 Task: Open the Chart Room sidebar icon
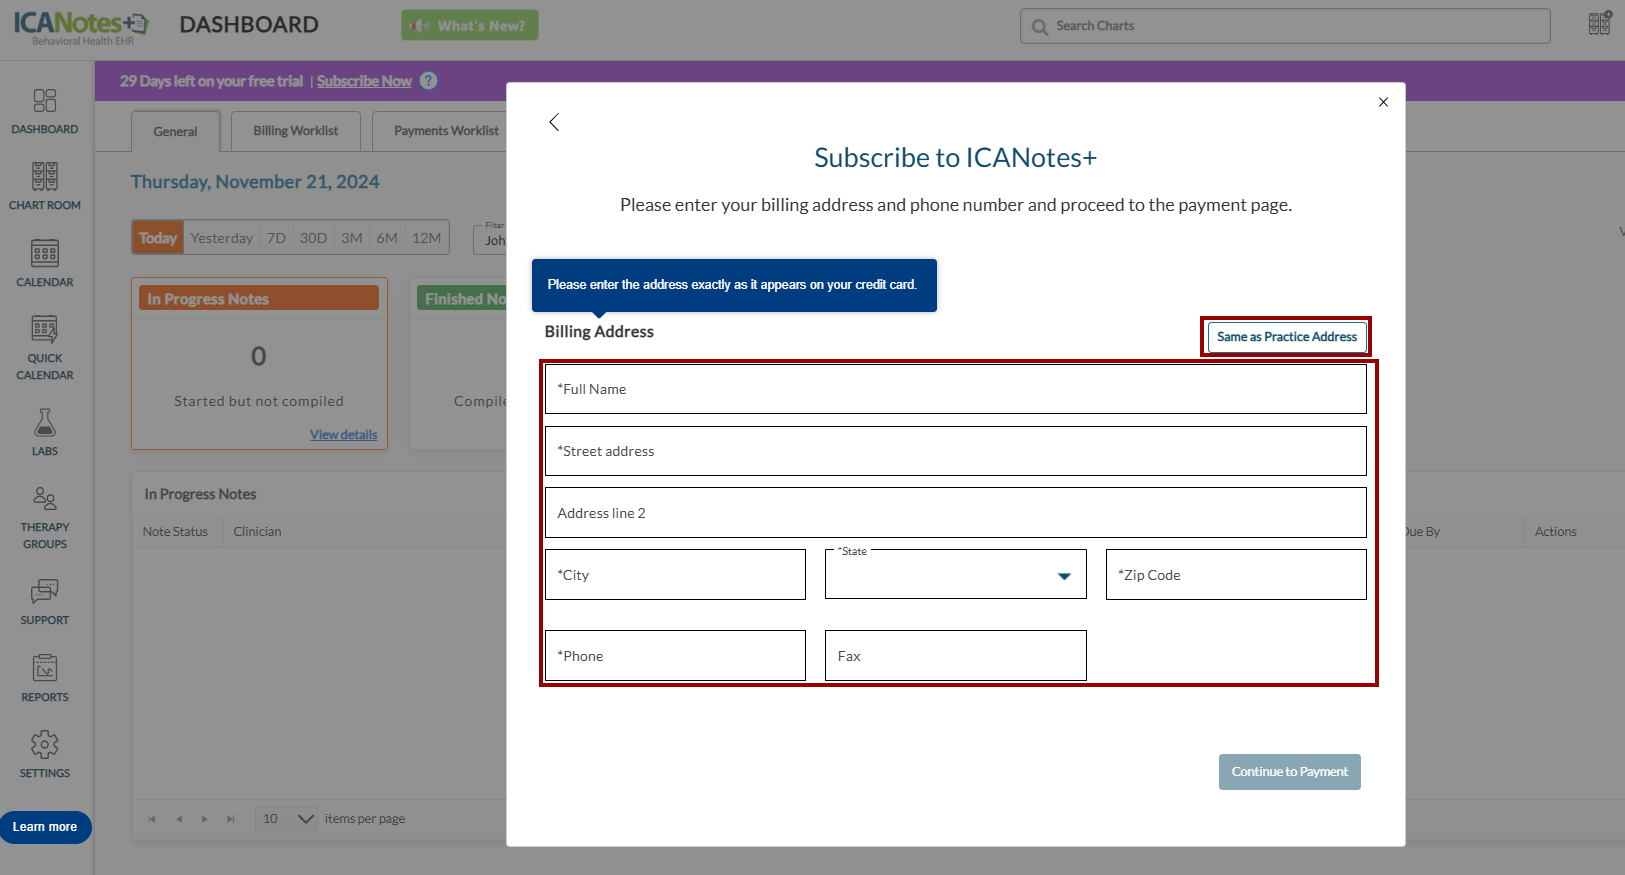tap(45, 177)
